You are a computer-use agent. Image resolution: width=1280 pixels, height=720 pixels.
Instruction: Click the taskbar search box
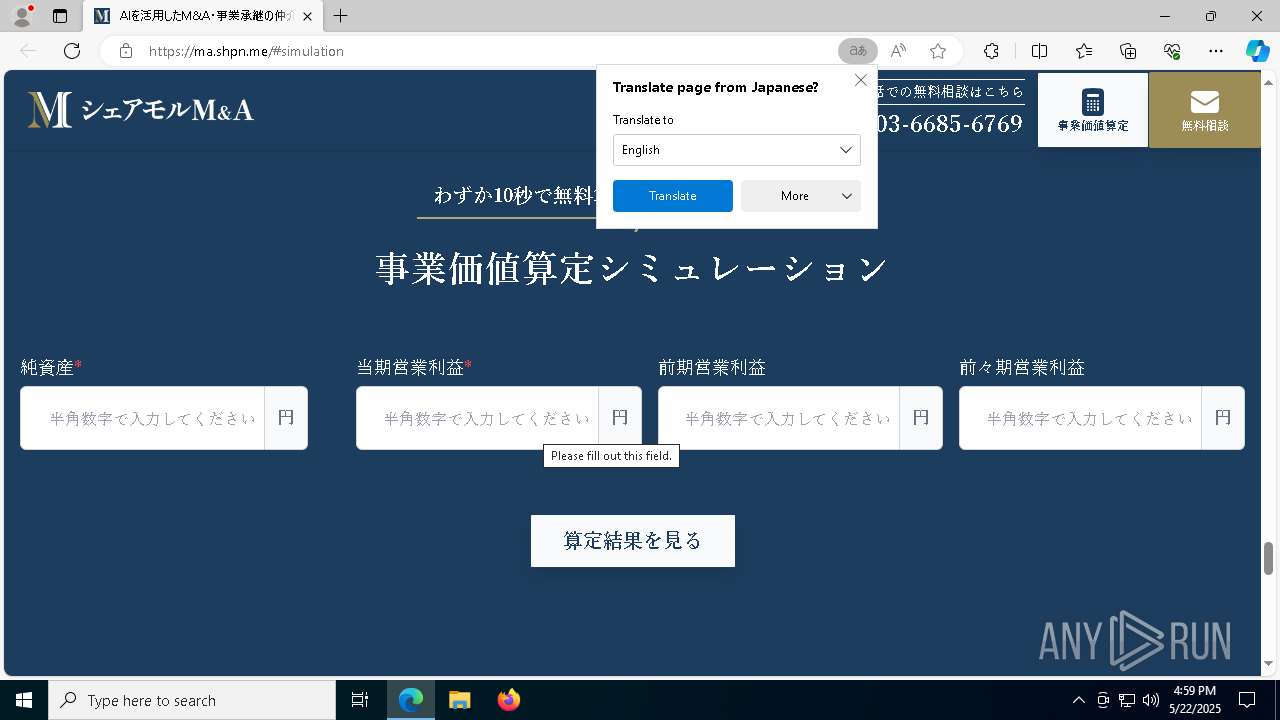(192, 700)
